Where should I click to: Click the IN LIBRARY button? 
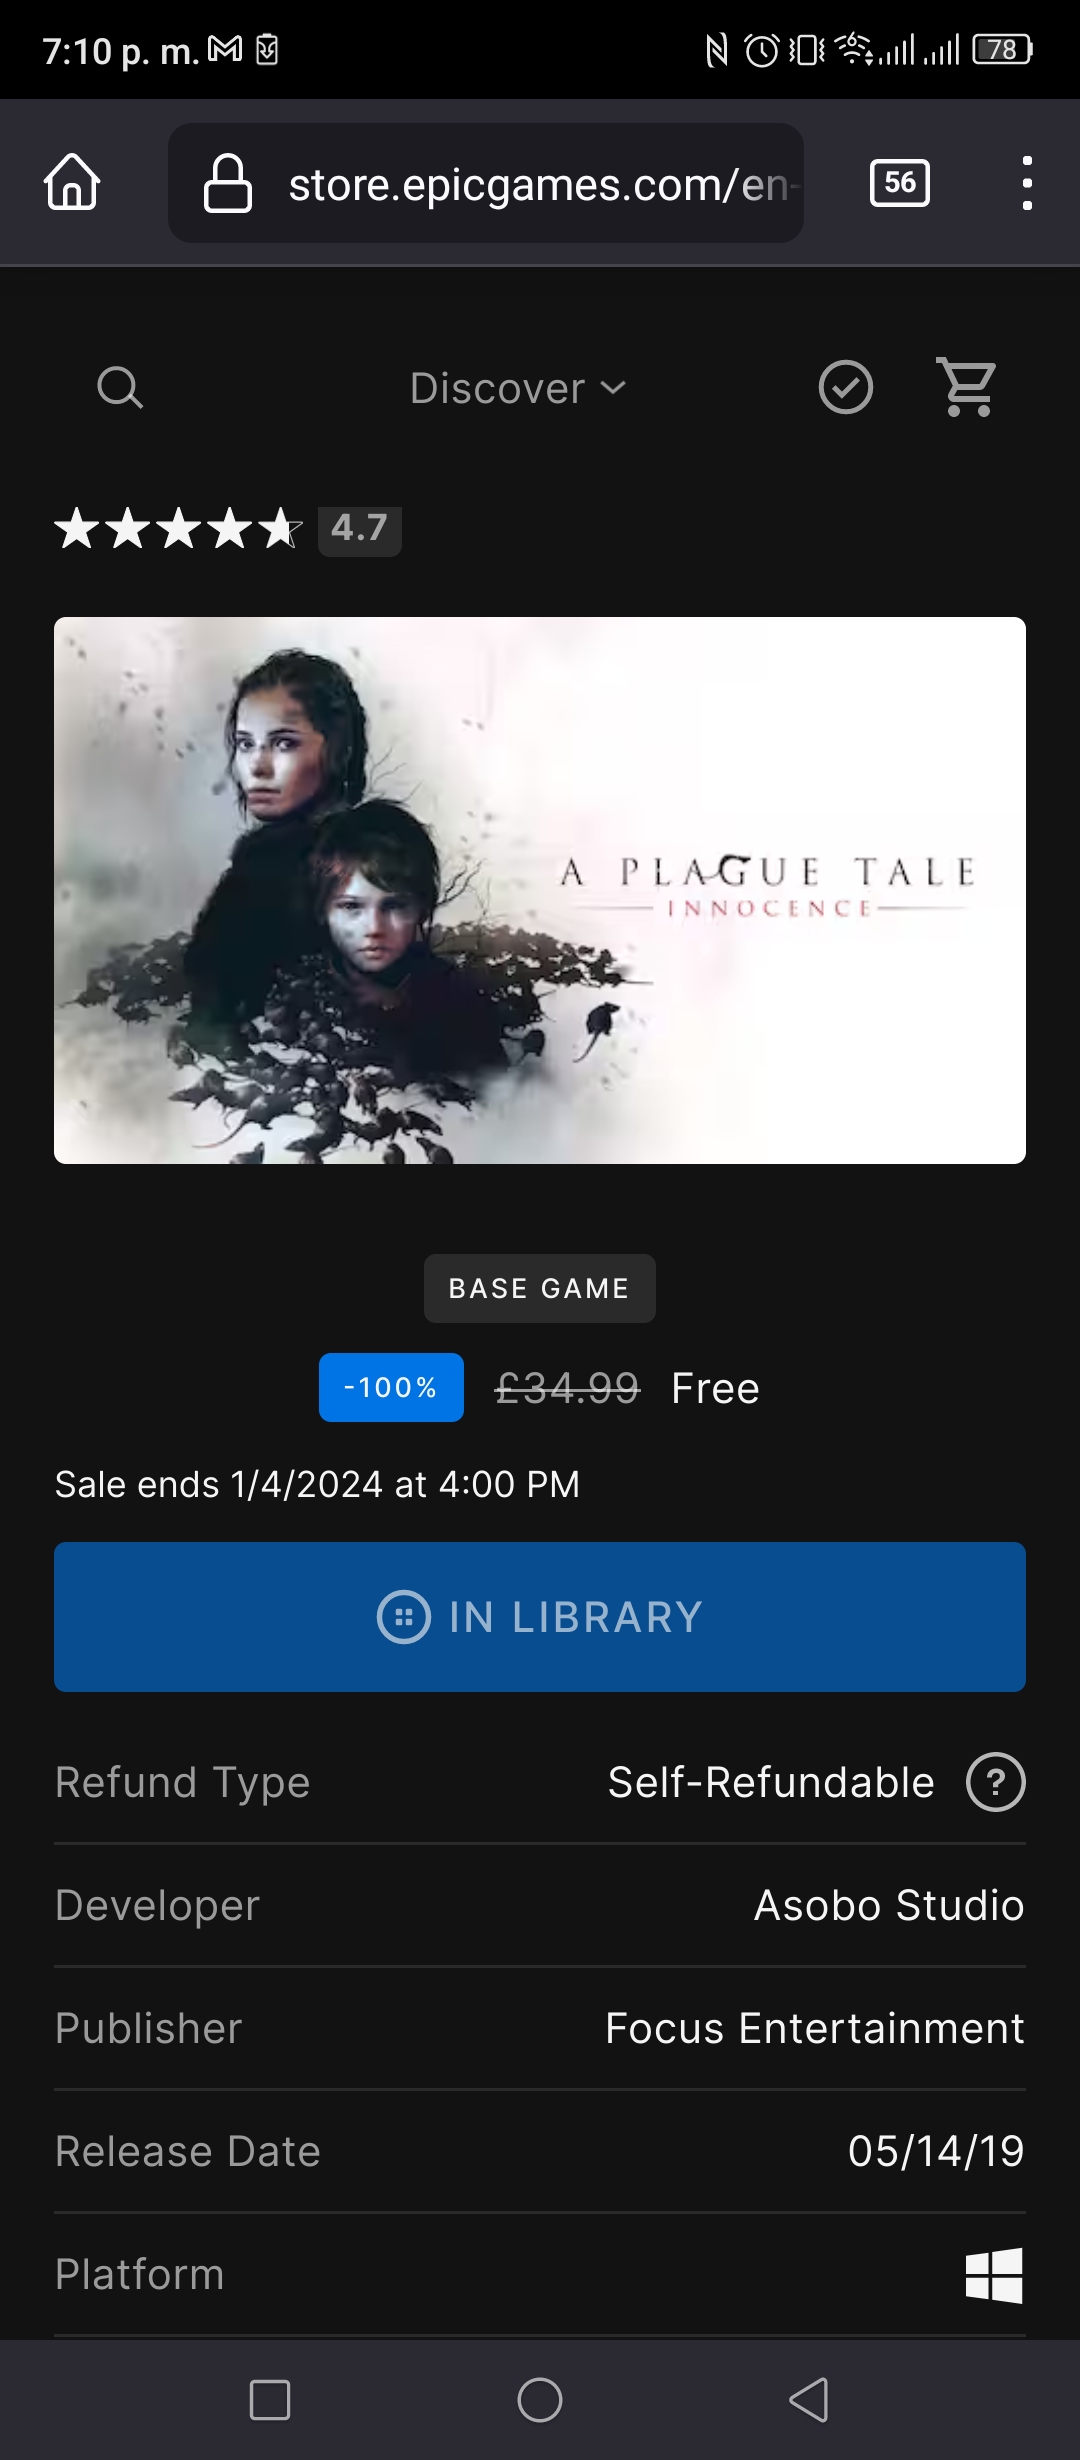(540, 1617)
